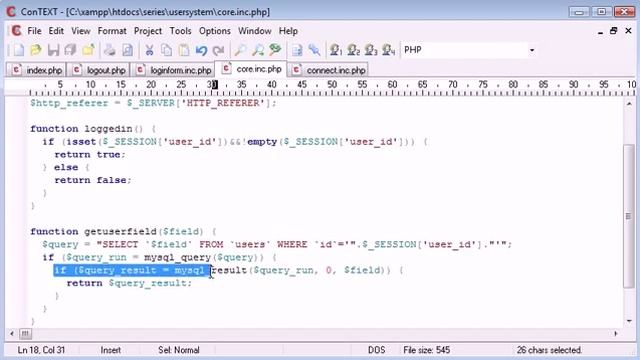Open the File menu
The image size is (640, 360).
pos(34,31)
